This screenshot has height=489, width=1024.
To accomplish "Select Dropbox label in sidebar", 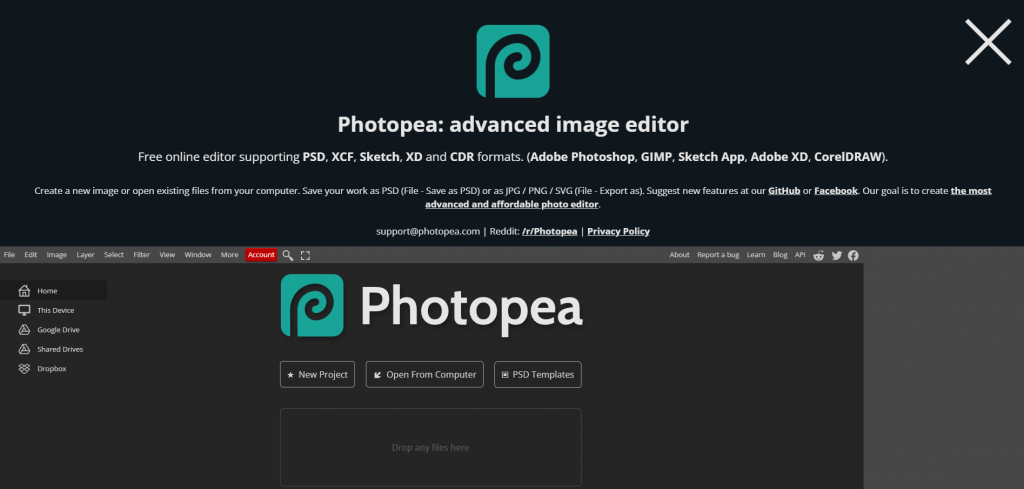I will point(52,369).
